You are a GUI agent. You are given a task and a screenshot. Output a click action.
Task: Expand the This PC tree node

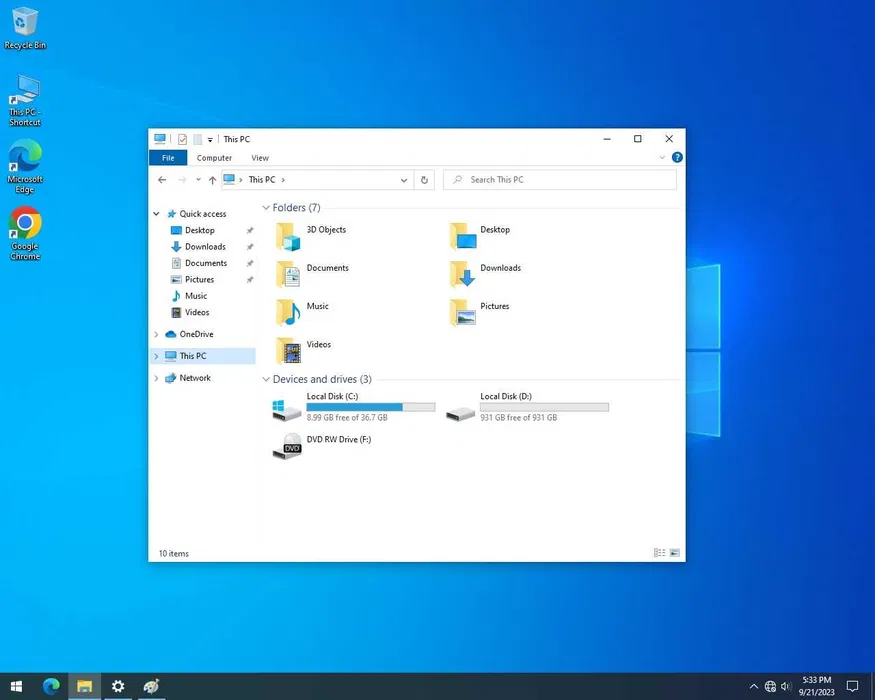click(x=156, y=356)
